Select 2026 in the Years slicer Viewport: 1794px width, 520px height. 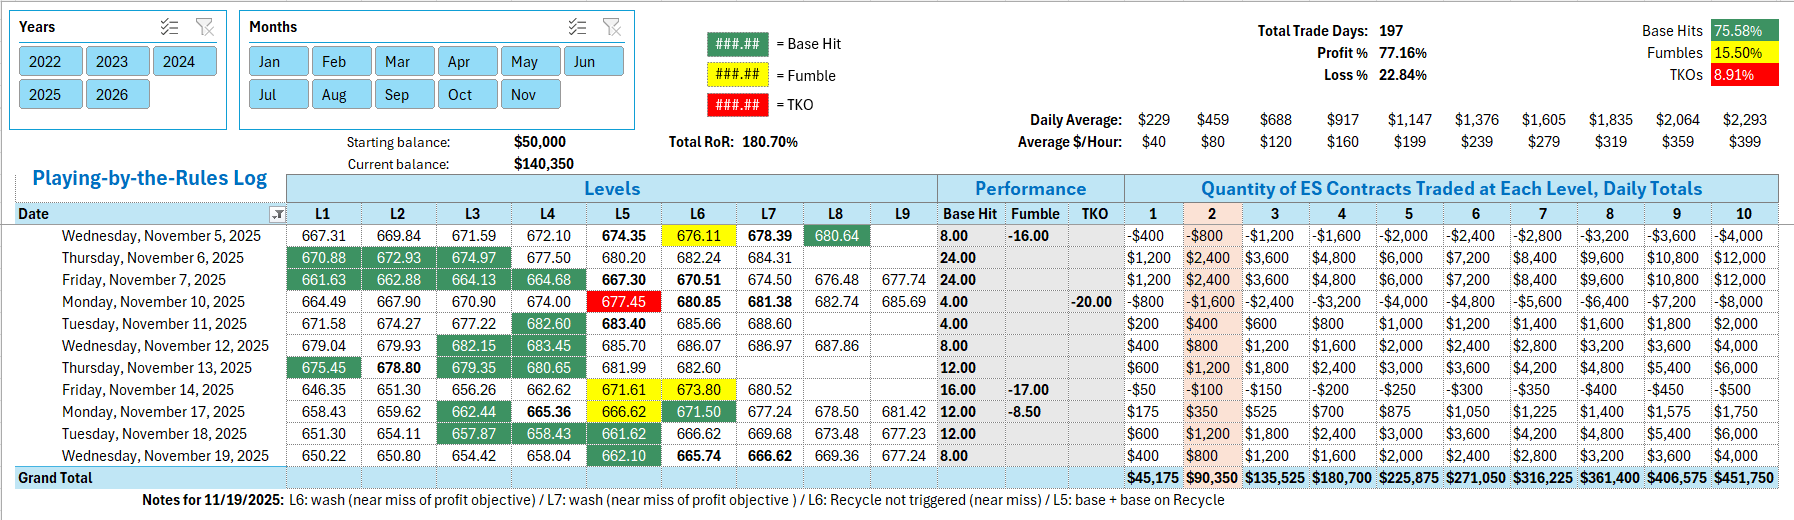(112, 94)
